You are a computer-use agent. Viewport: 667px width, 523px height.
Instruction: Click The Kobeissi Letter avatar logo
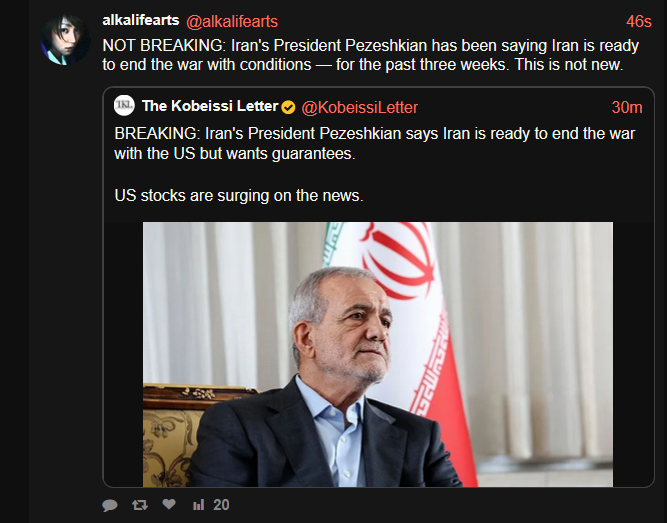(x=124, y=106)
